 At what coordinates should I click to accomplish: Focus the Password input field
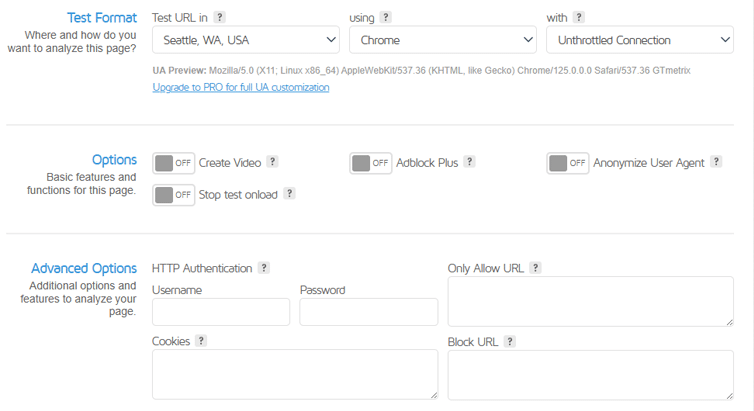pyautogui.click(x=368, y=312)
